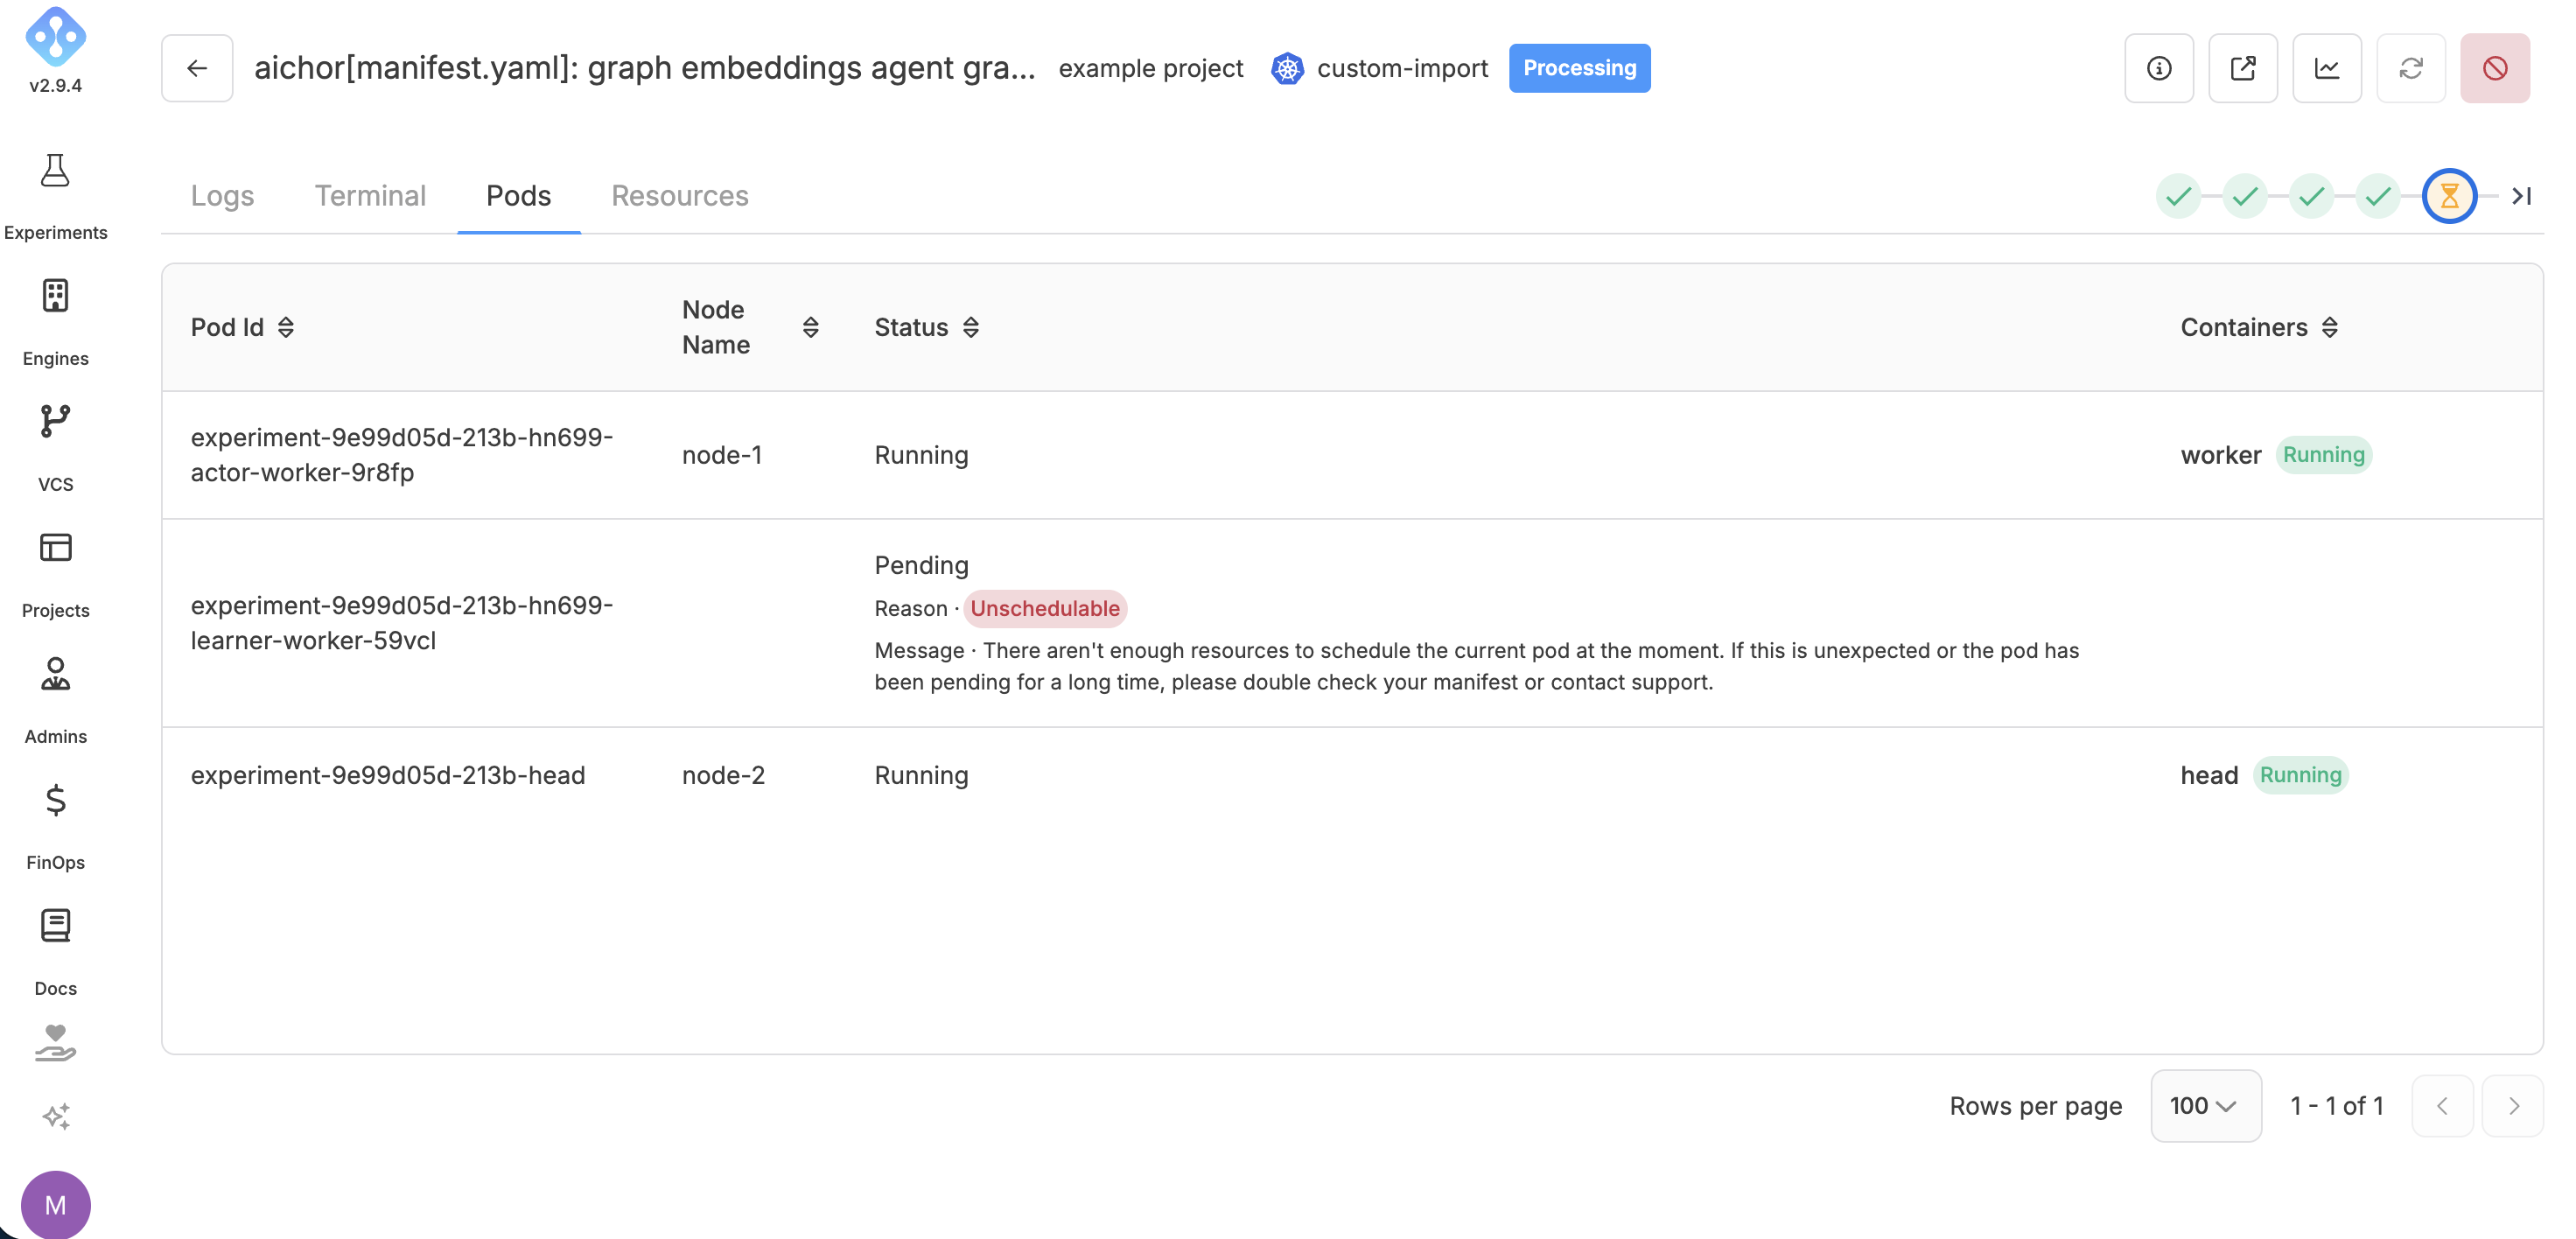Open the Rows per page 100 dropdown
Image resolution: width=2576 pixels, height=1239 pixels.
[2206, 1106]
